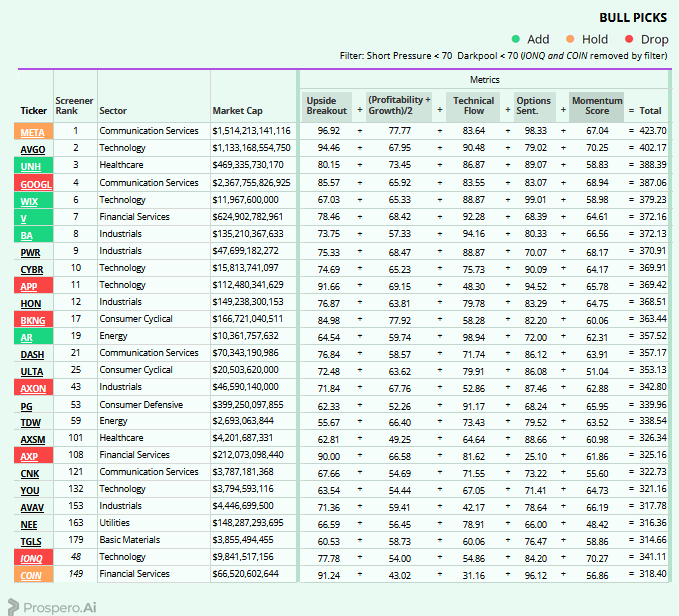
Task: Click AXP upside breakout value 90.00
Action: click(x=329, y=456)
